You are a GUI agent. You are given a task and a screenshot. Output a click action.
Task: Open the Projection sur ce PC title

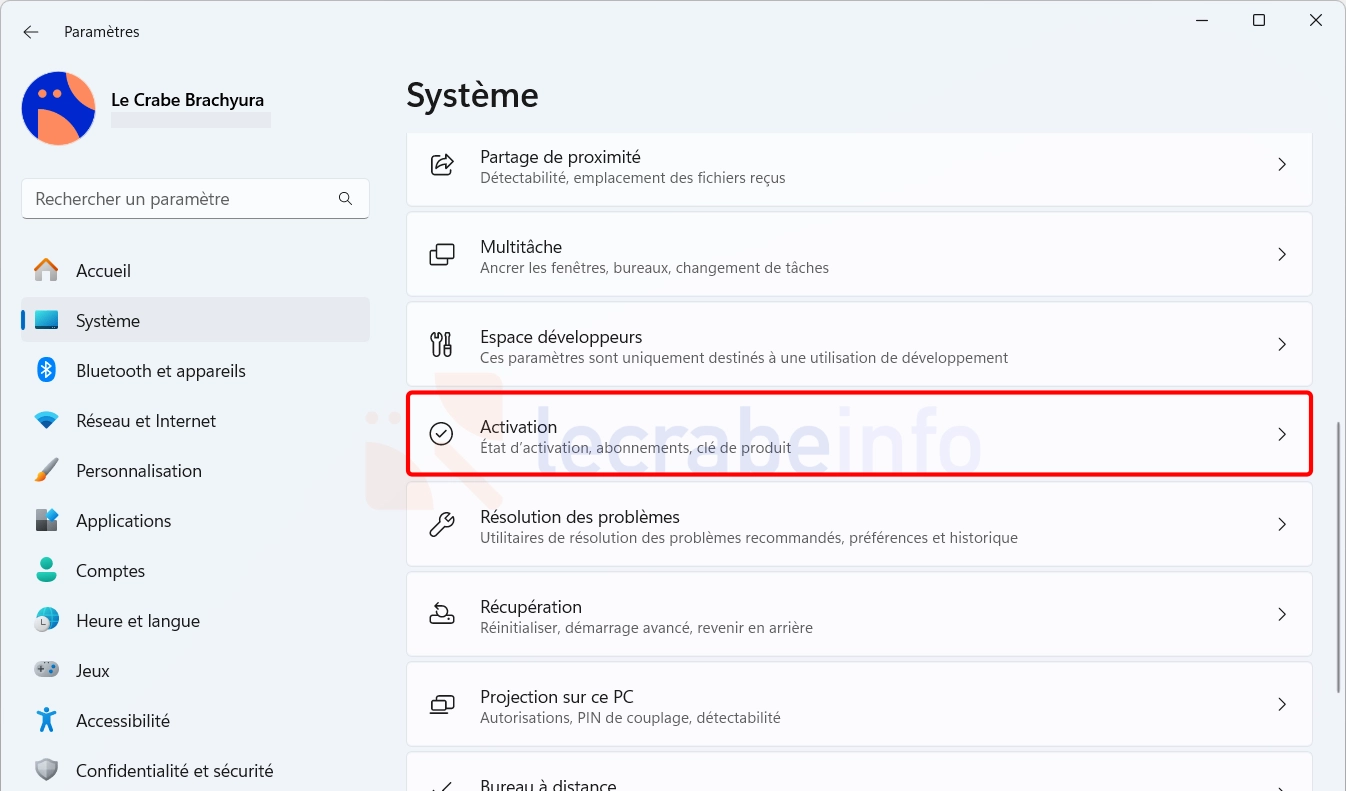(557, 697)
